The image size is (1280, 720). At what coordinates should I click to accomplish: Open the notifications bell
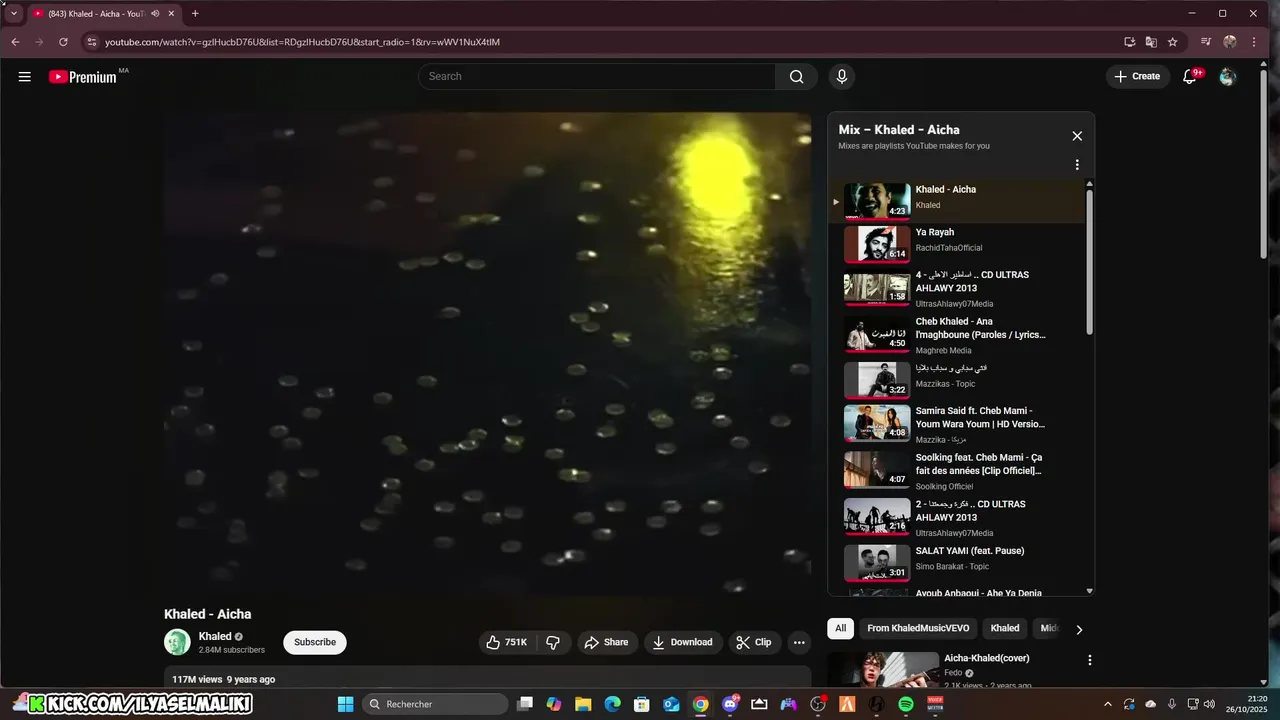pos(1189,76)
